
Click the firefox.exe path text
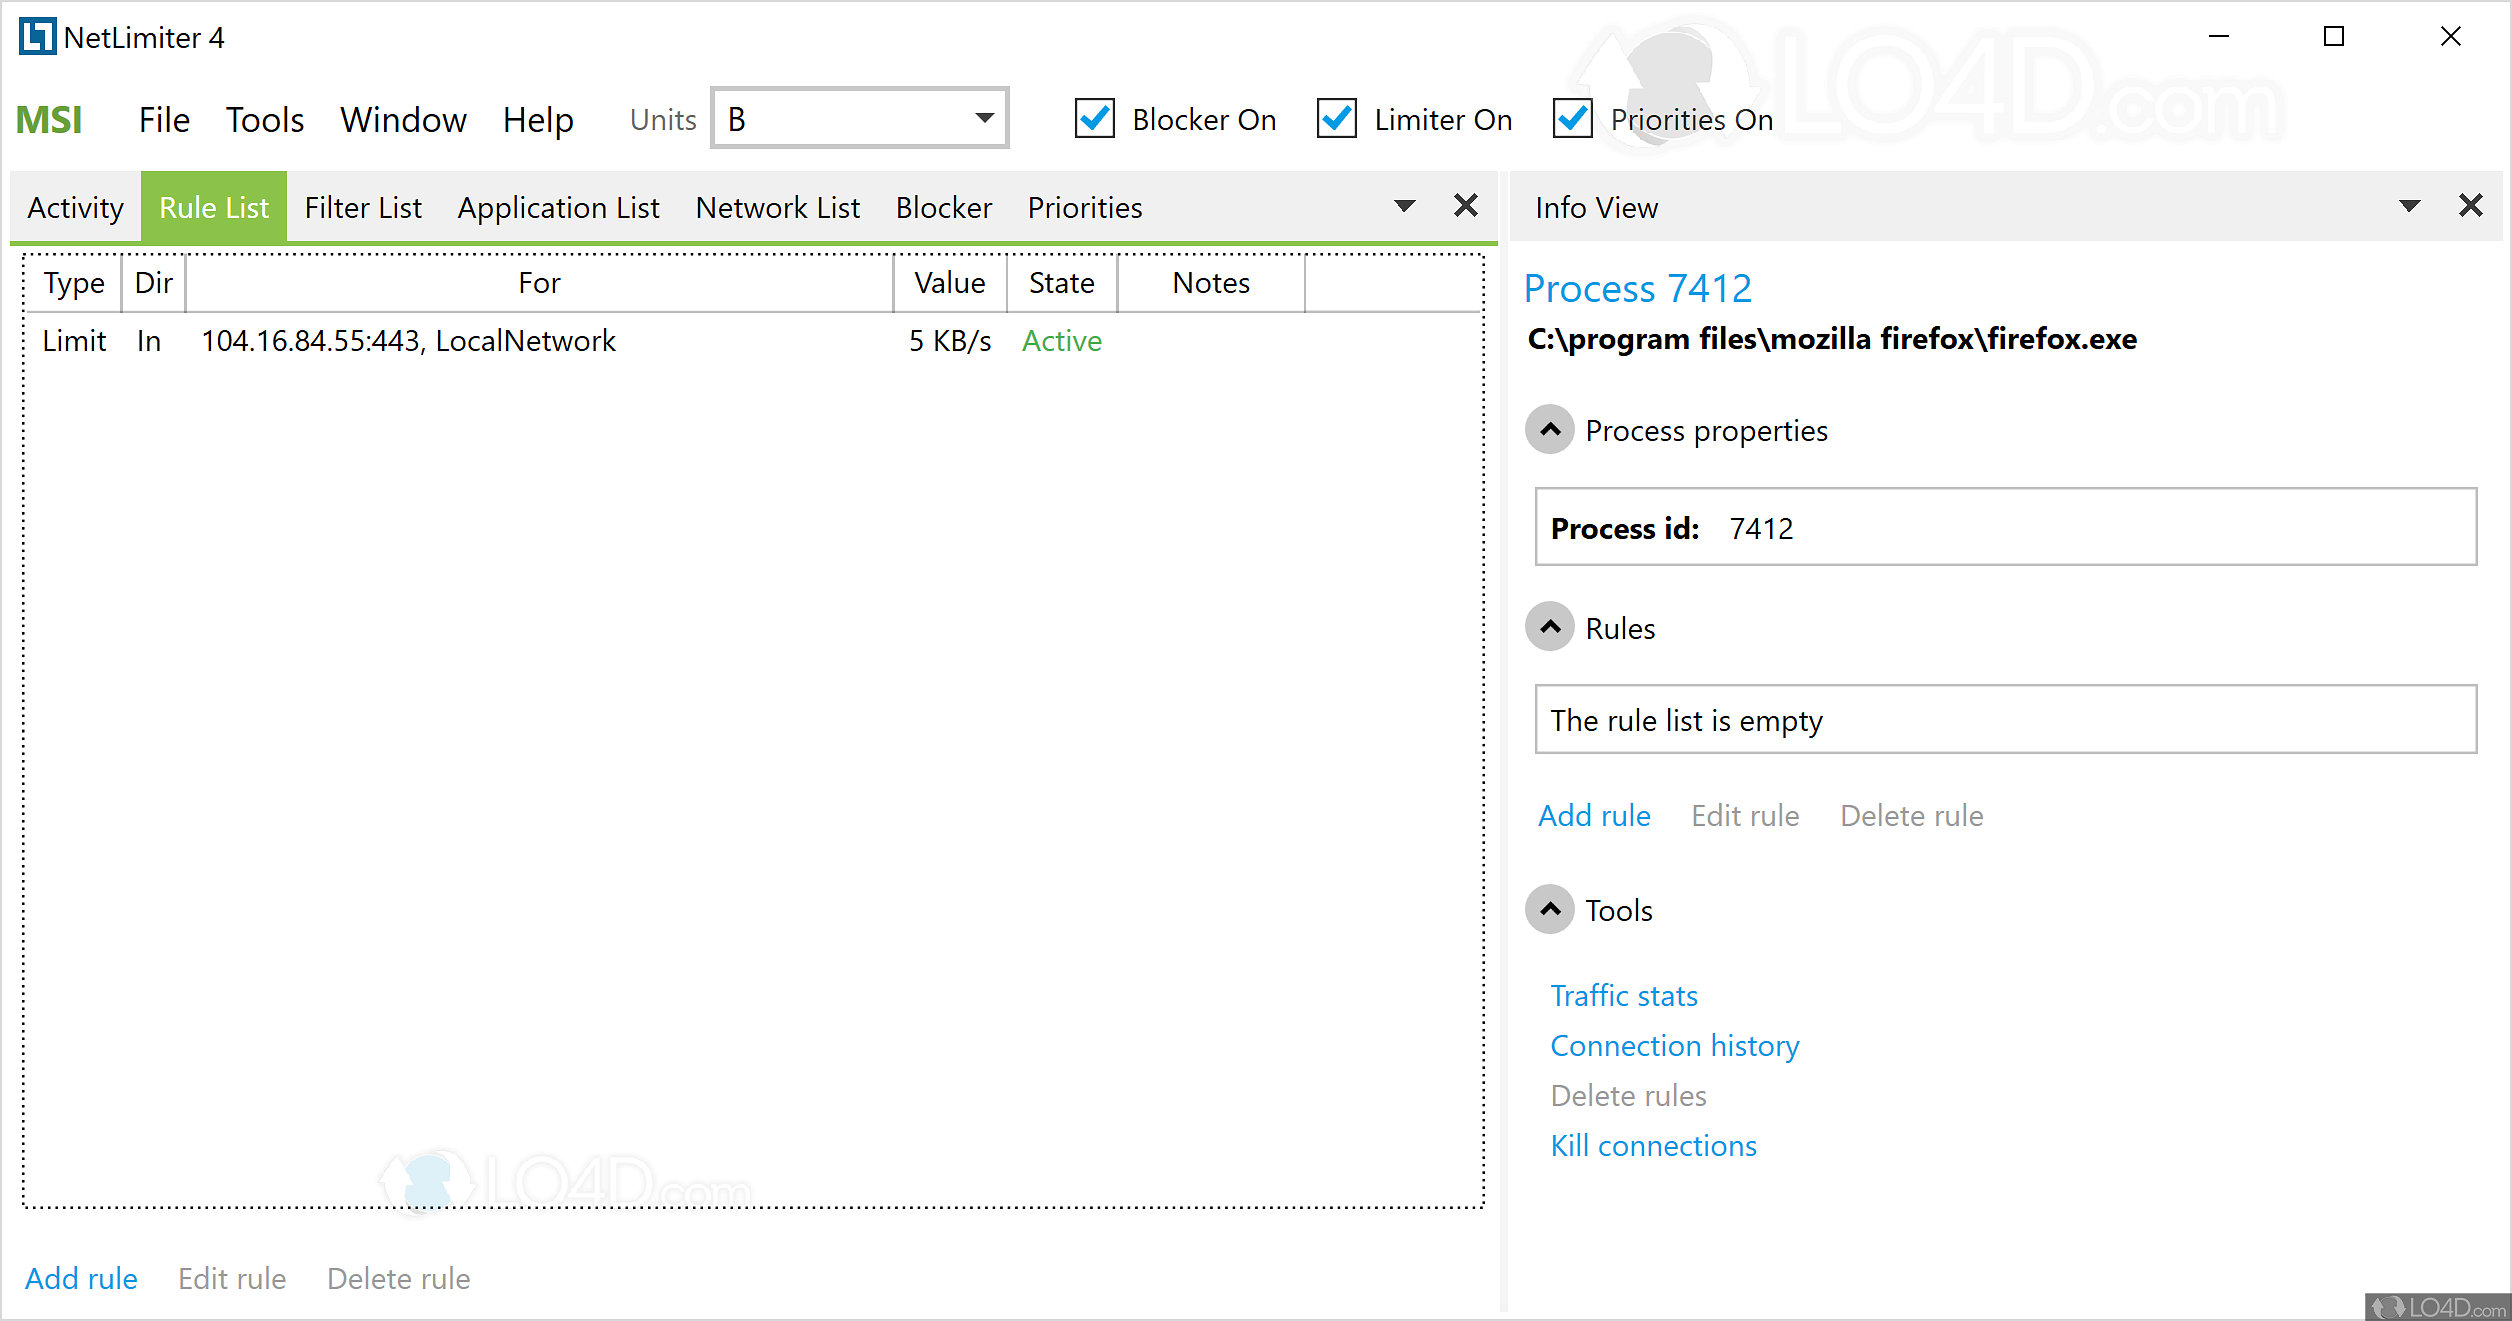coord(1832,339)
